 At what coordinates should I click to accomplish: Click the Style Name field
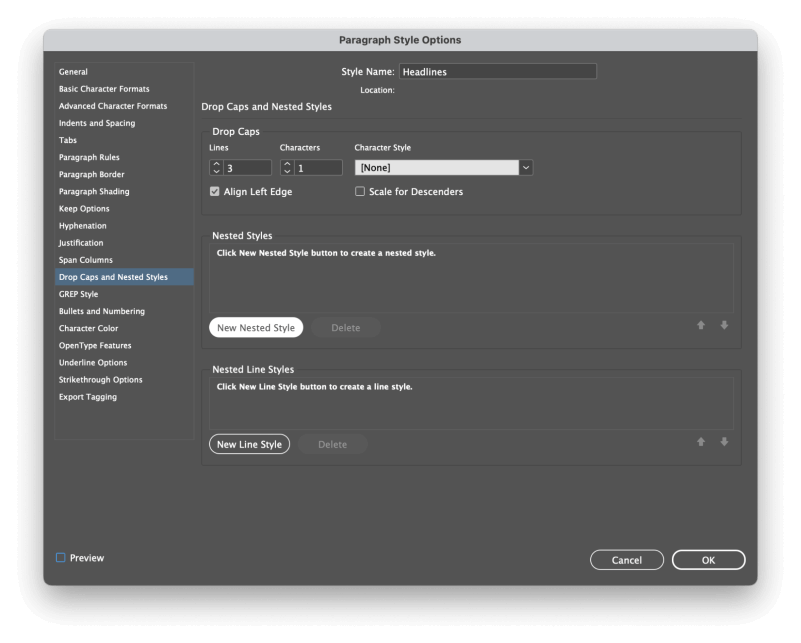498,72
